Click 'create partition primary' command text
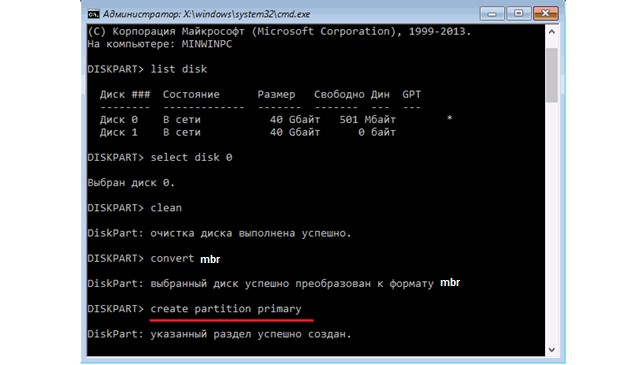The width and height of the screenshot is (638, 365). [226, 309]
